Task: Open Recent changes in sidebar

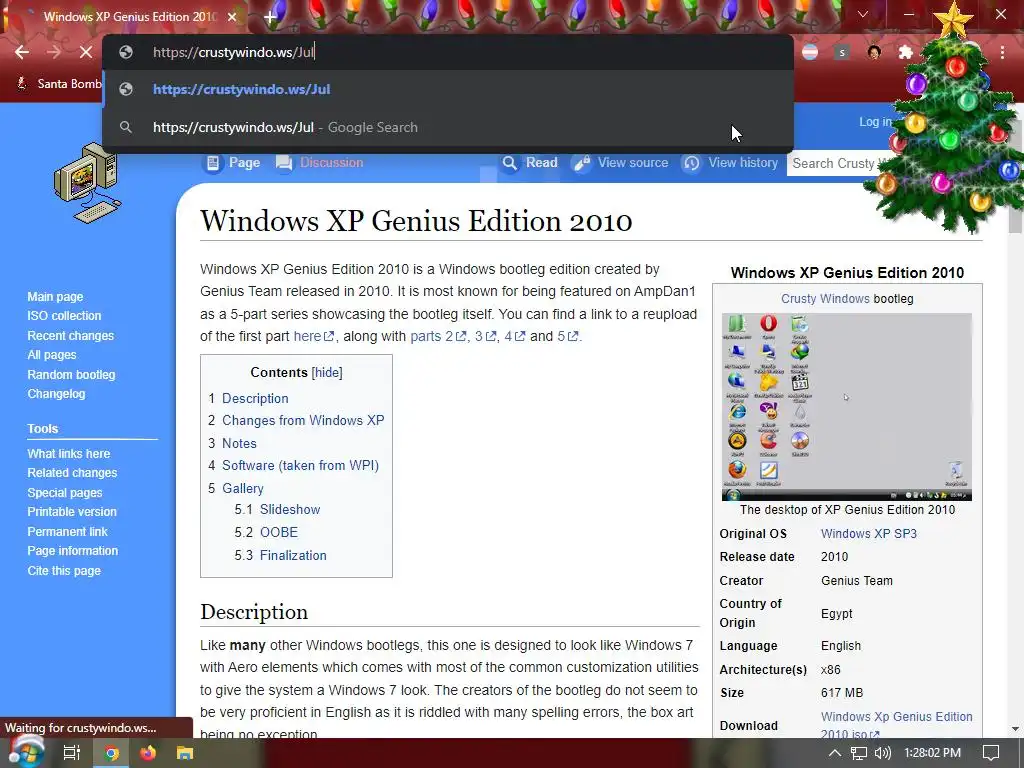Action: (x=71, y=336)
